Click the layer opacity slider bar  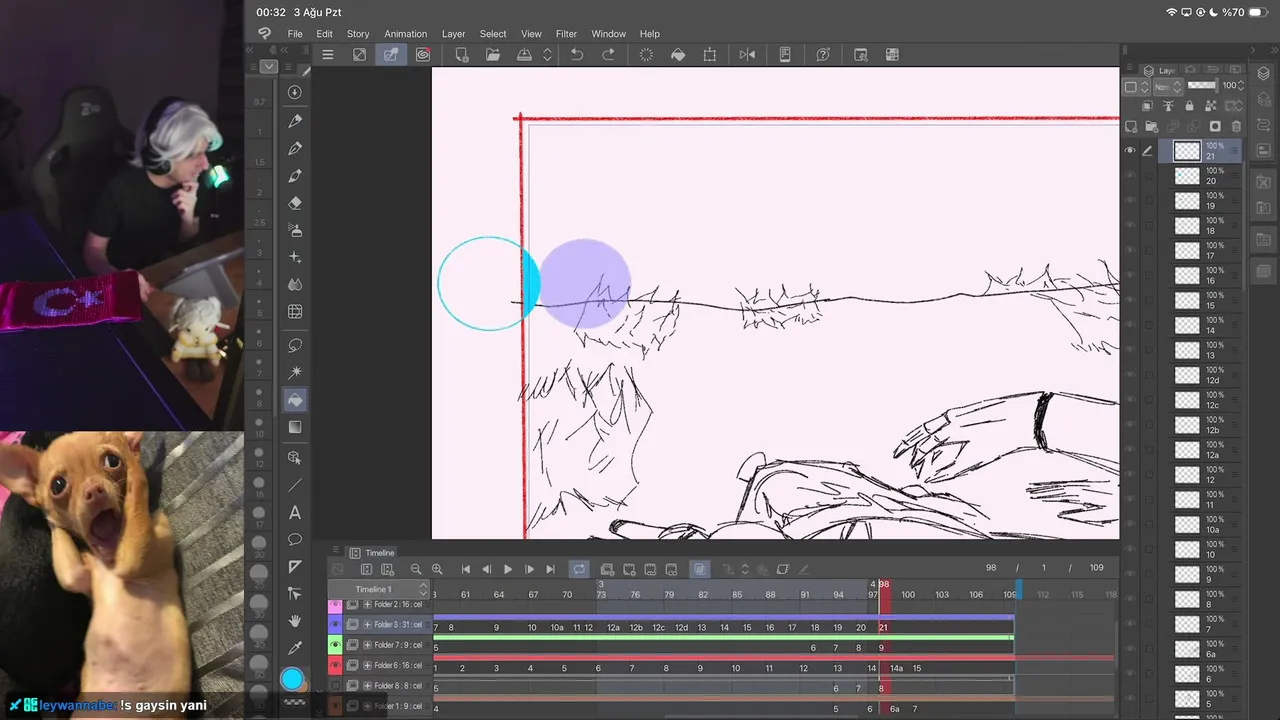(x=1201, y=86)
